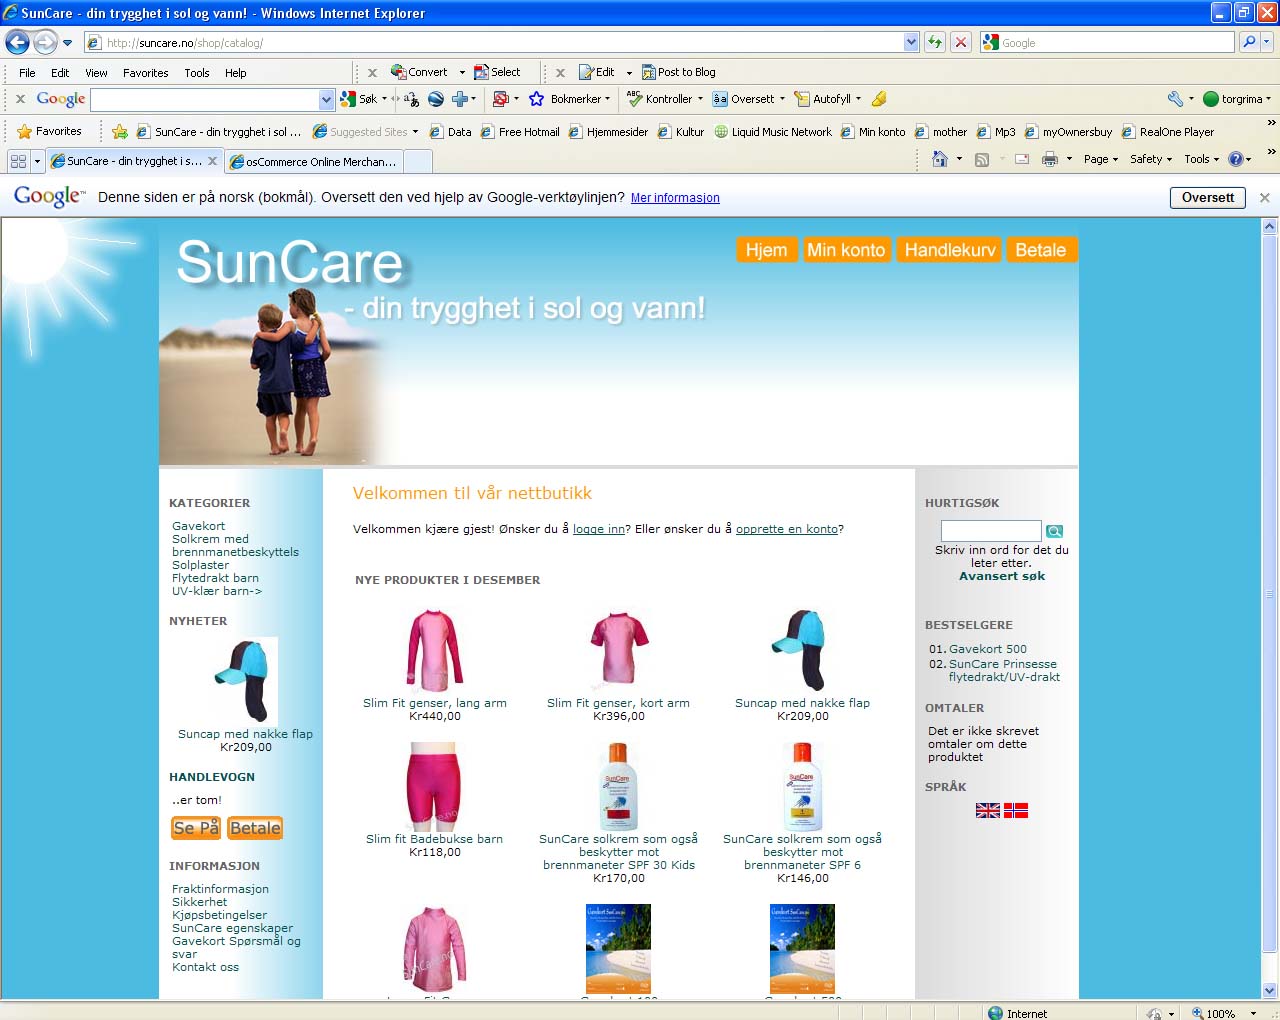Click the Hjem navigation button
This screenshot has width=1280, height=1020.
coord(766,250)
